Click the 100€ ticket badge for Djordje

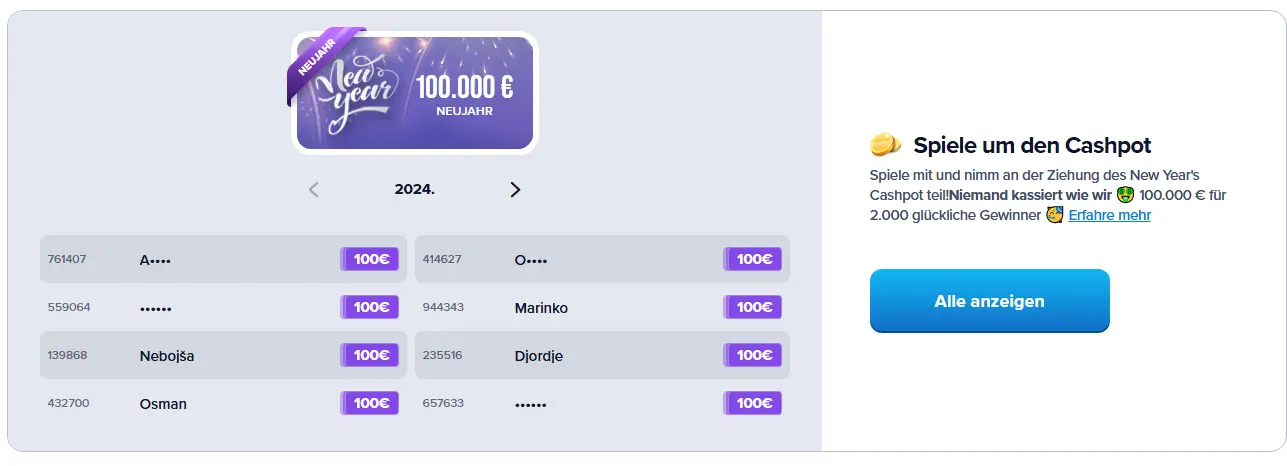coord(753,355)
